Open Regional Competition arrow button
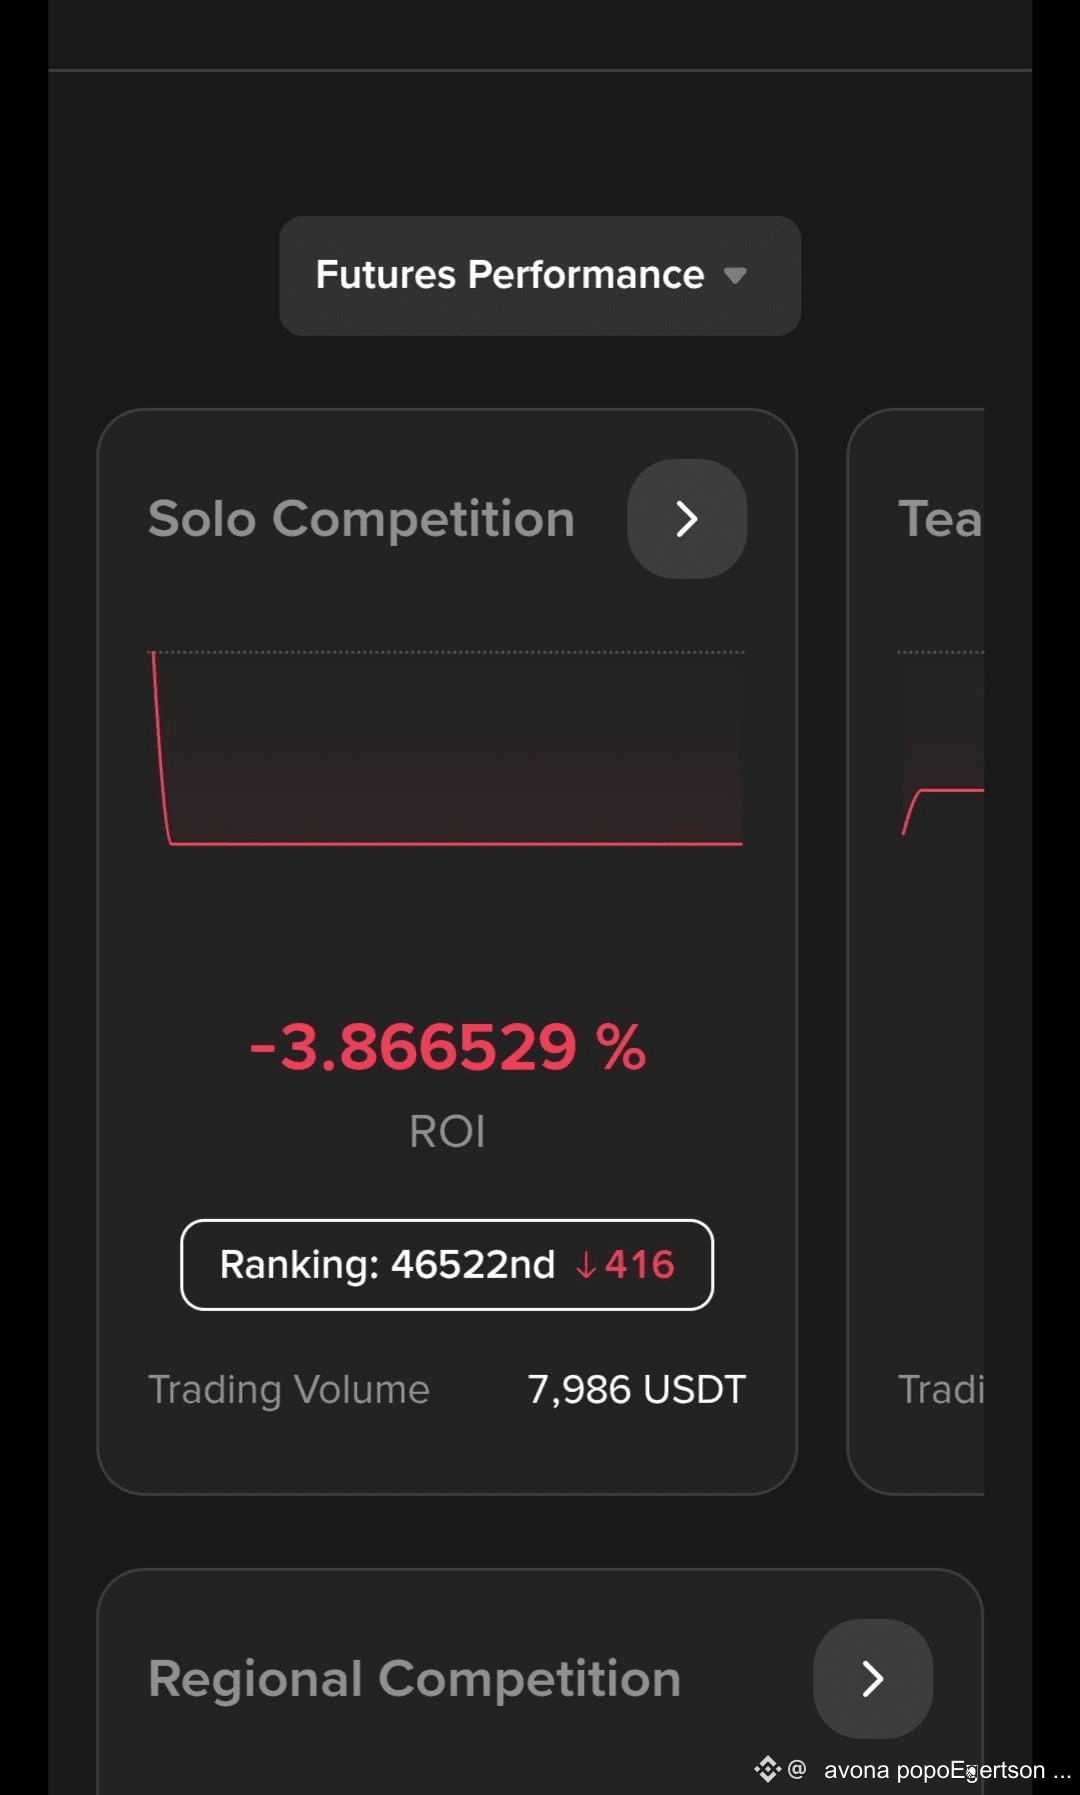 point(873,1678)
